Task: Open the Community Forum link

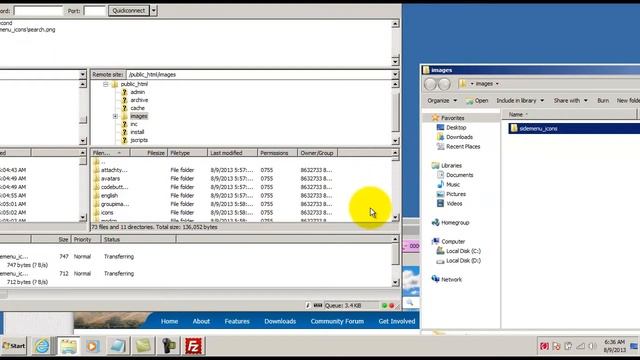Action: (x=337, y=321)
